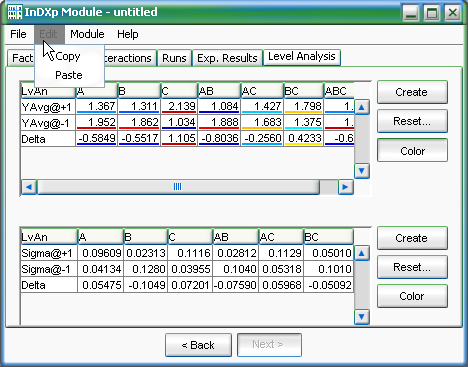Click Color button beside the Sigma table
This screenshot has width=468, height=367.
412,296
